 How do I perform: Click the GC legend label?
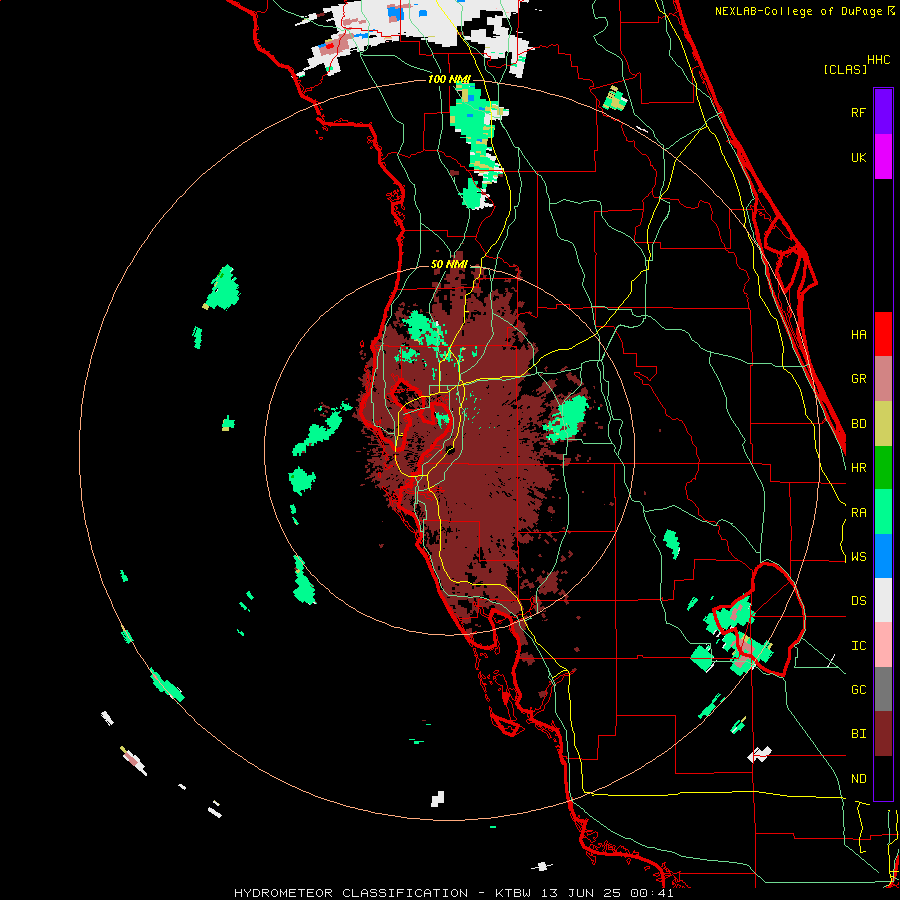pyautogui.click(x=858, y=690)
